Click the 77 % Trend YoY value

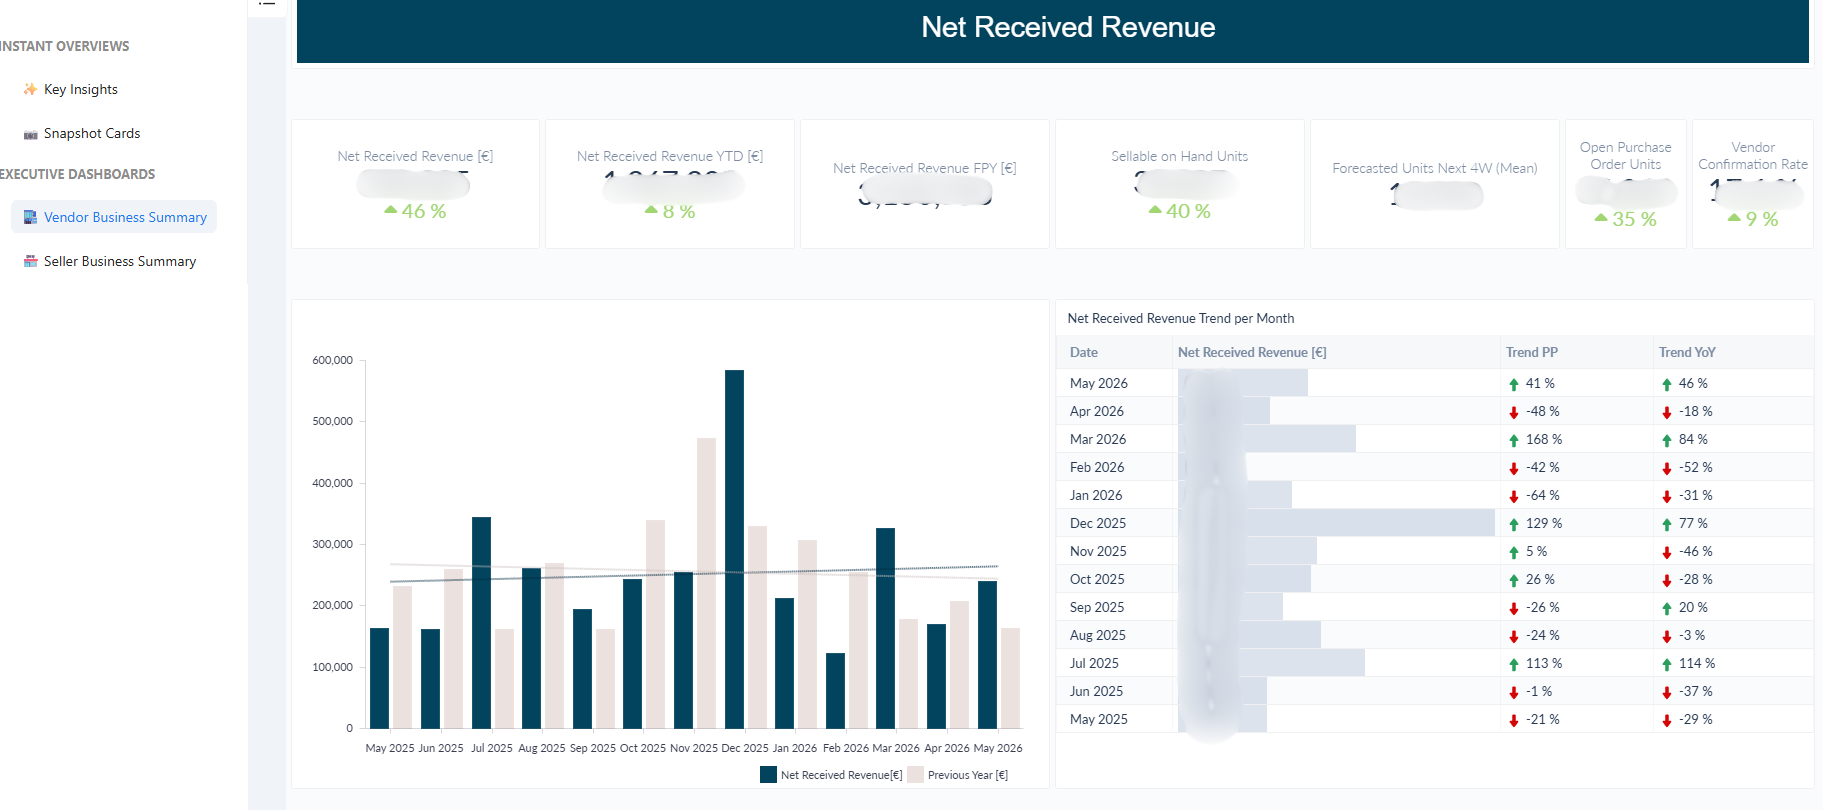(1693, 523)
